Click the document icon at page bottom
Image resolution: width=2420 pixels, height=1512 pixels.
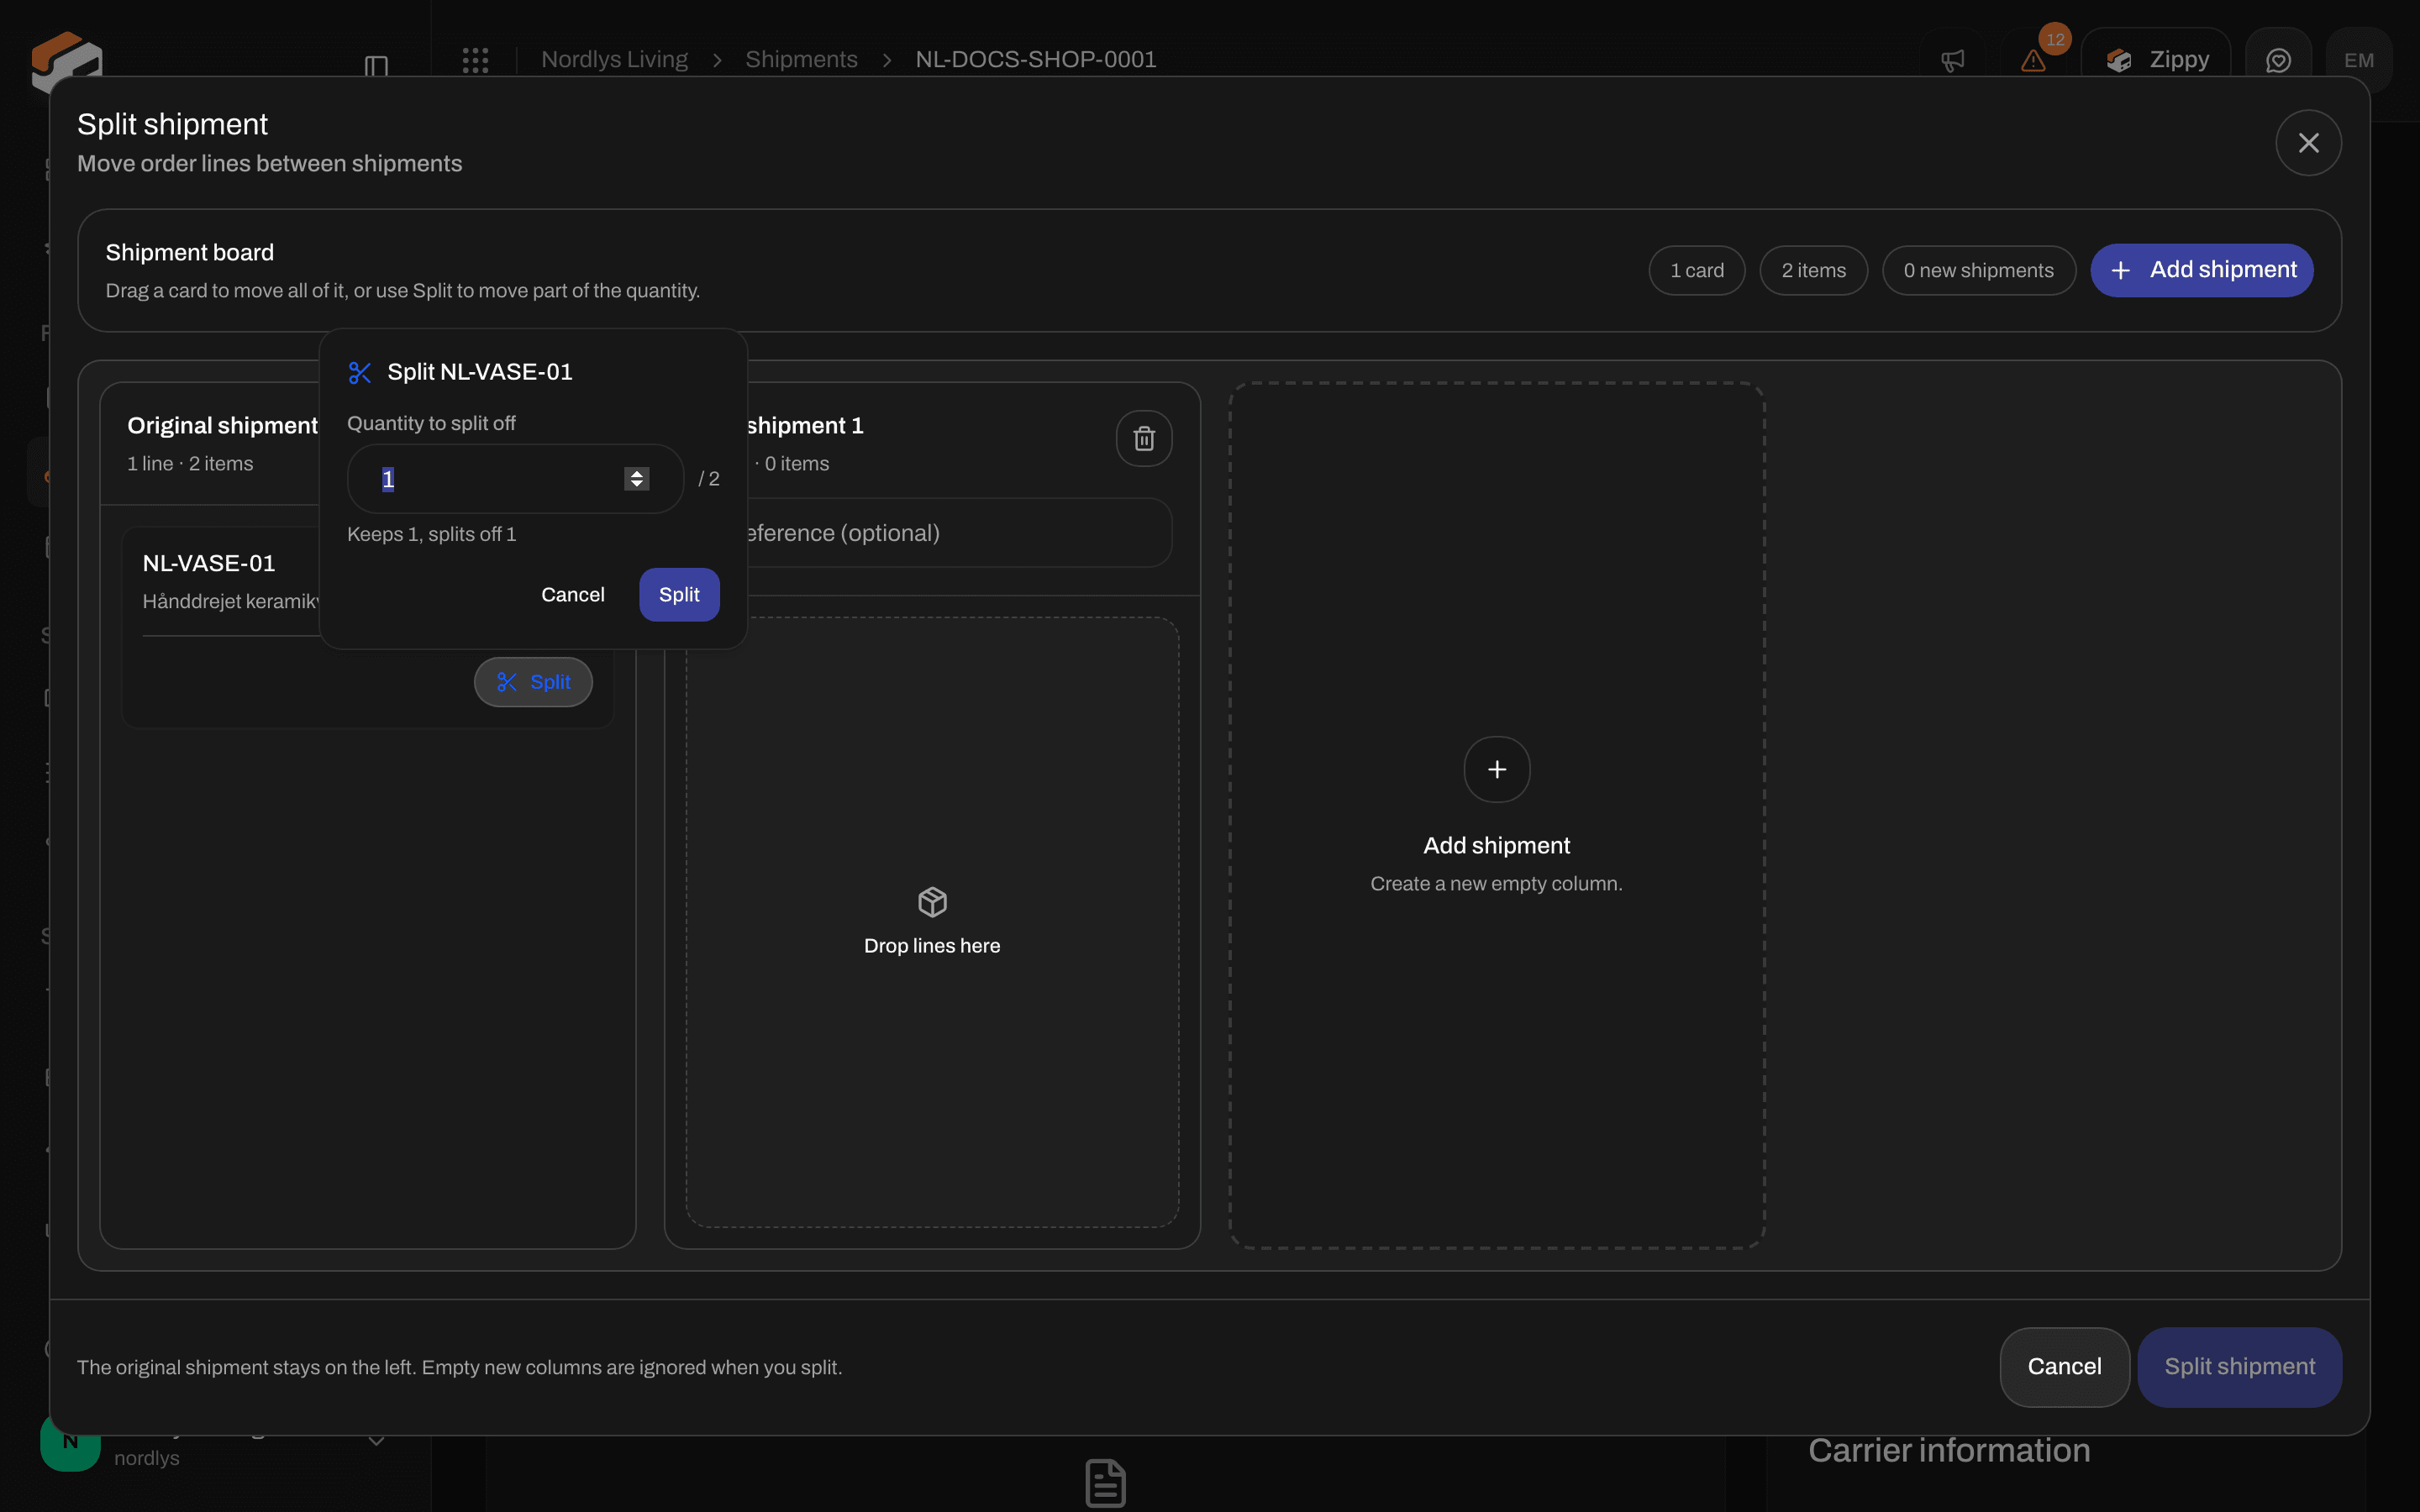click(1105, 1483)
